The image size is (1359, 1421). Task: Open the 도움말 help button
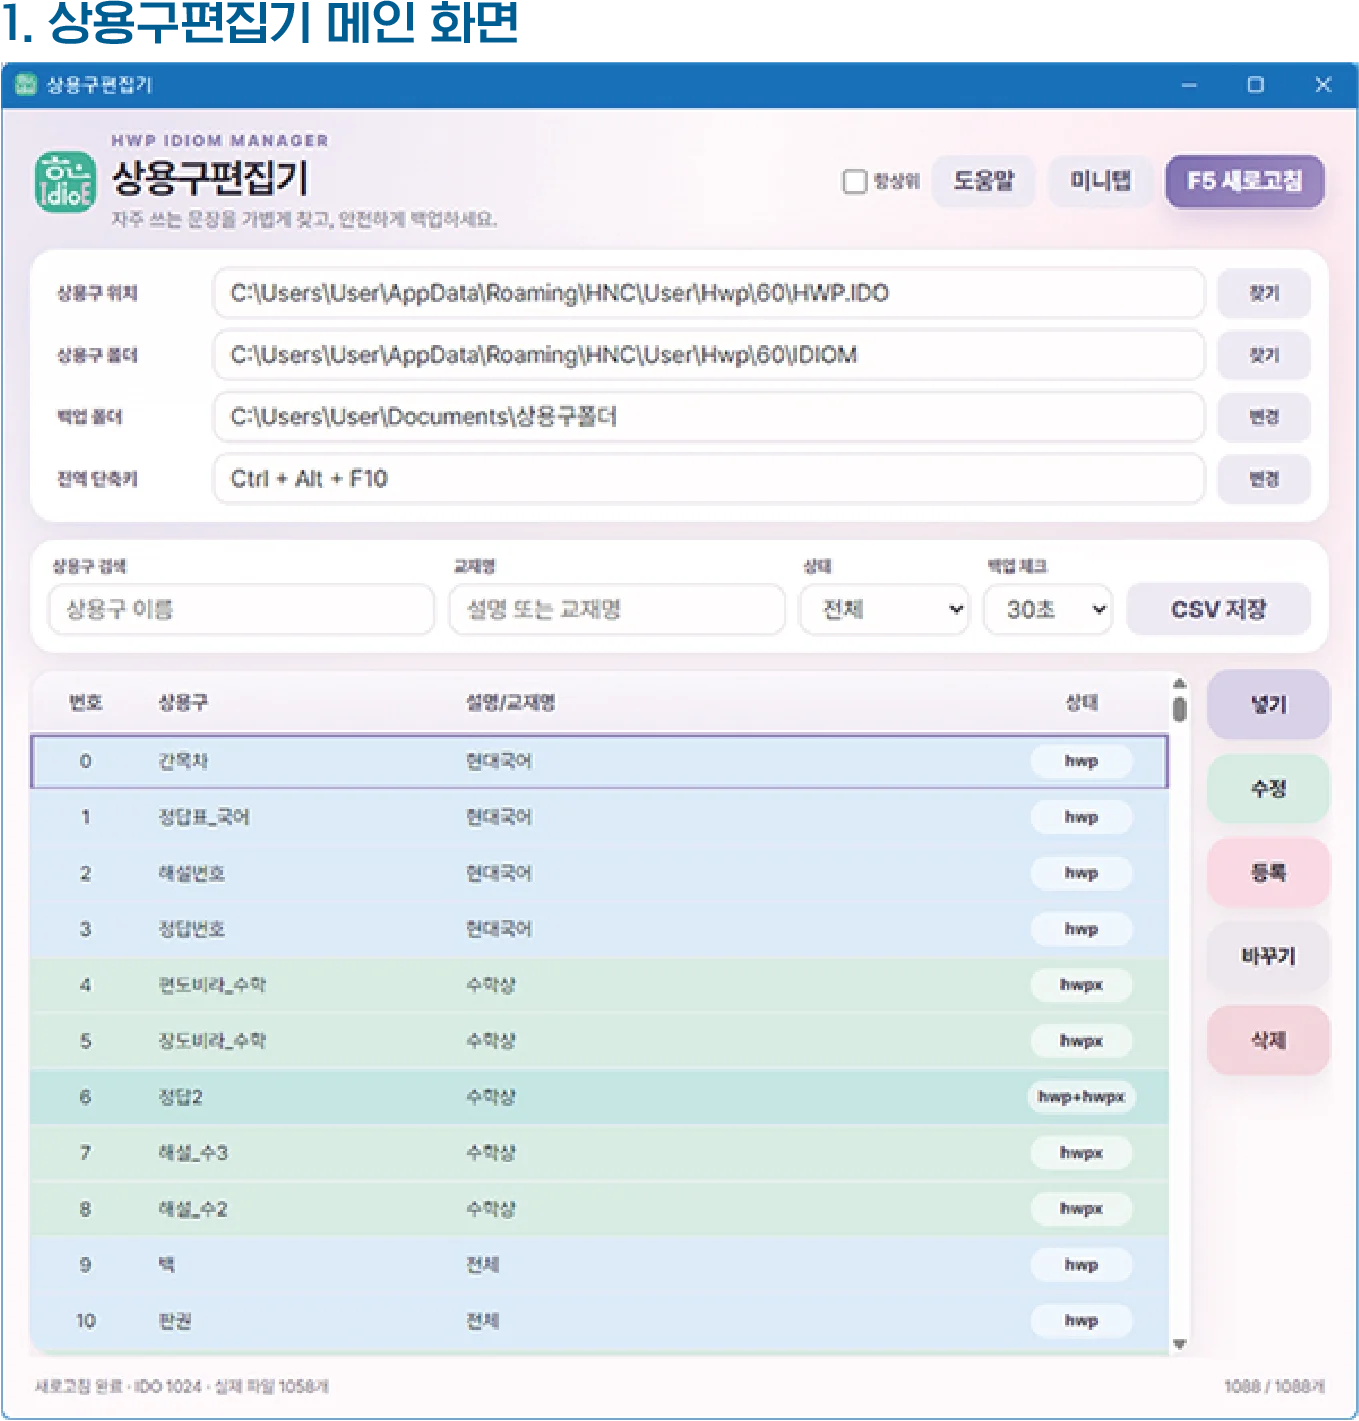(983, 181)
